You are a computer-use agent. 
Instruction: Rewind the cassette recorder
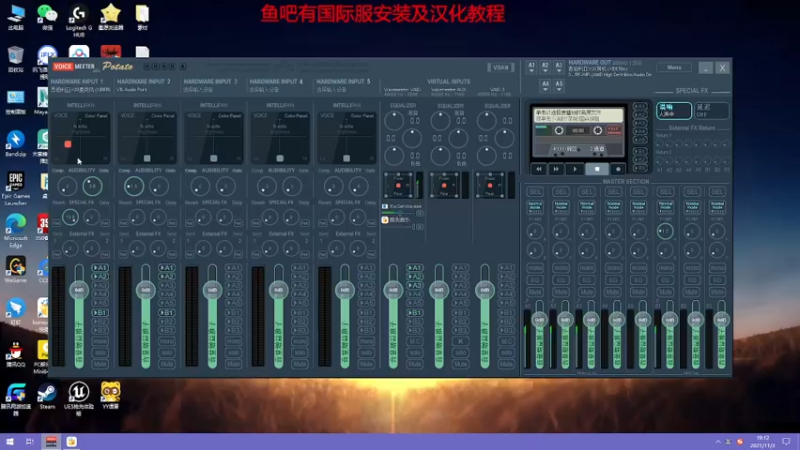click(539, 169)
